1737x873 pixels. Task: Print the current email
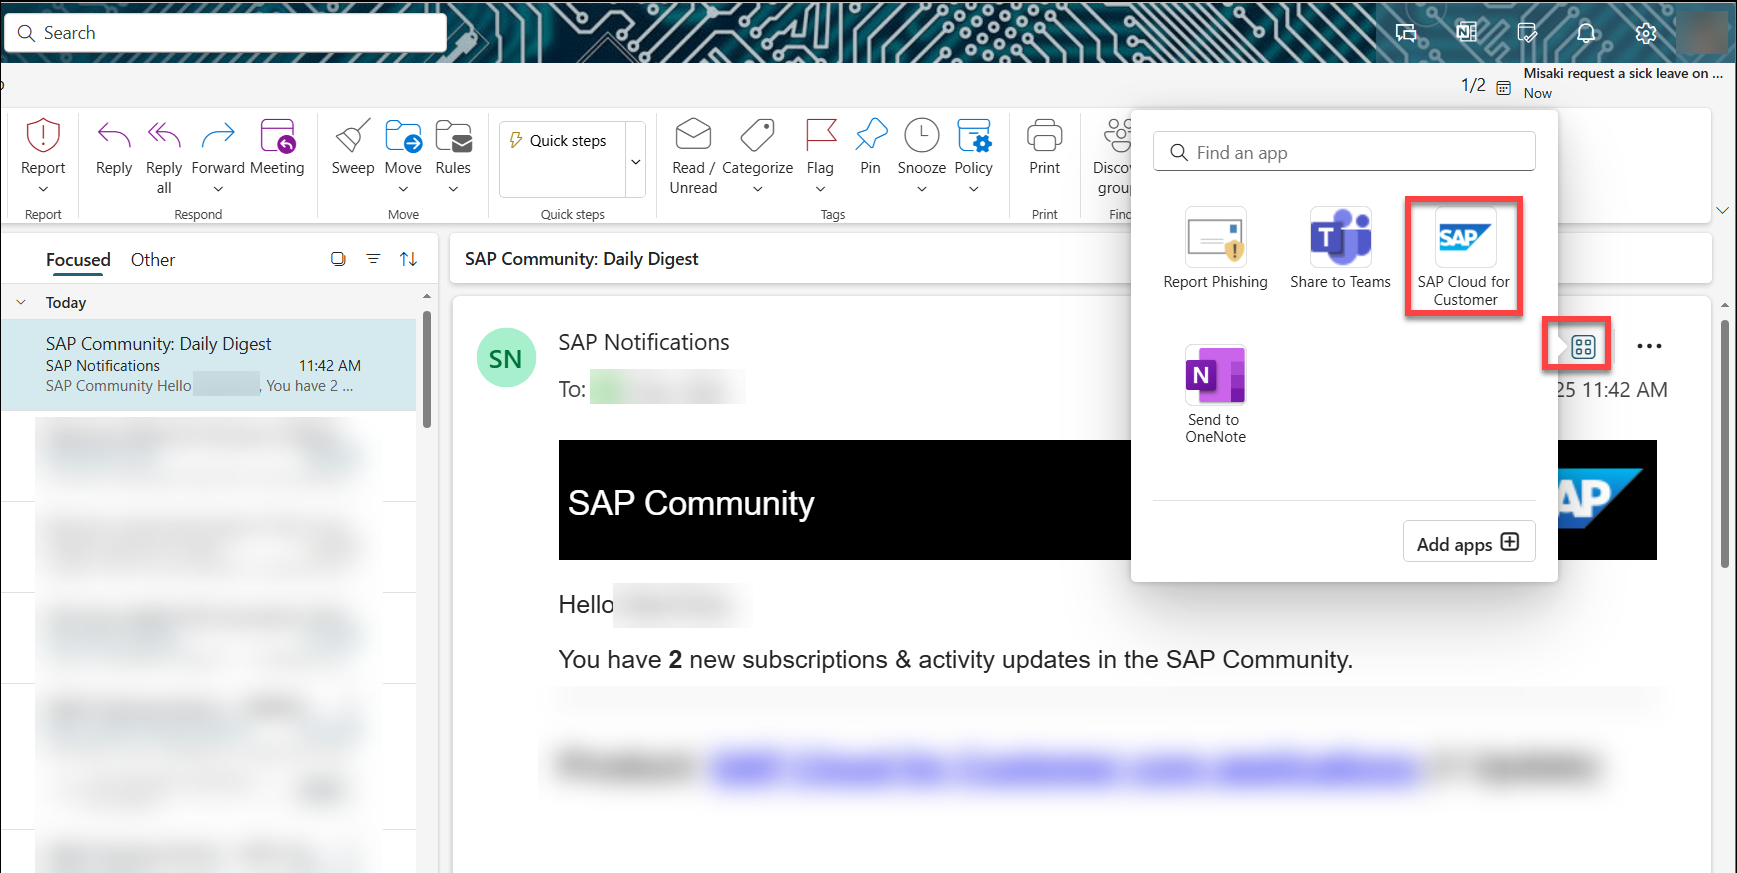[1044, 148]
